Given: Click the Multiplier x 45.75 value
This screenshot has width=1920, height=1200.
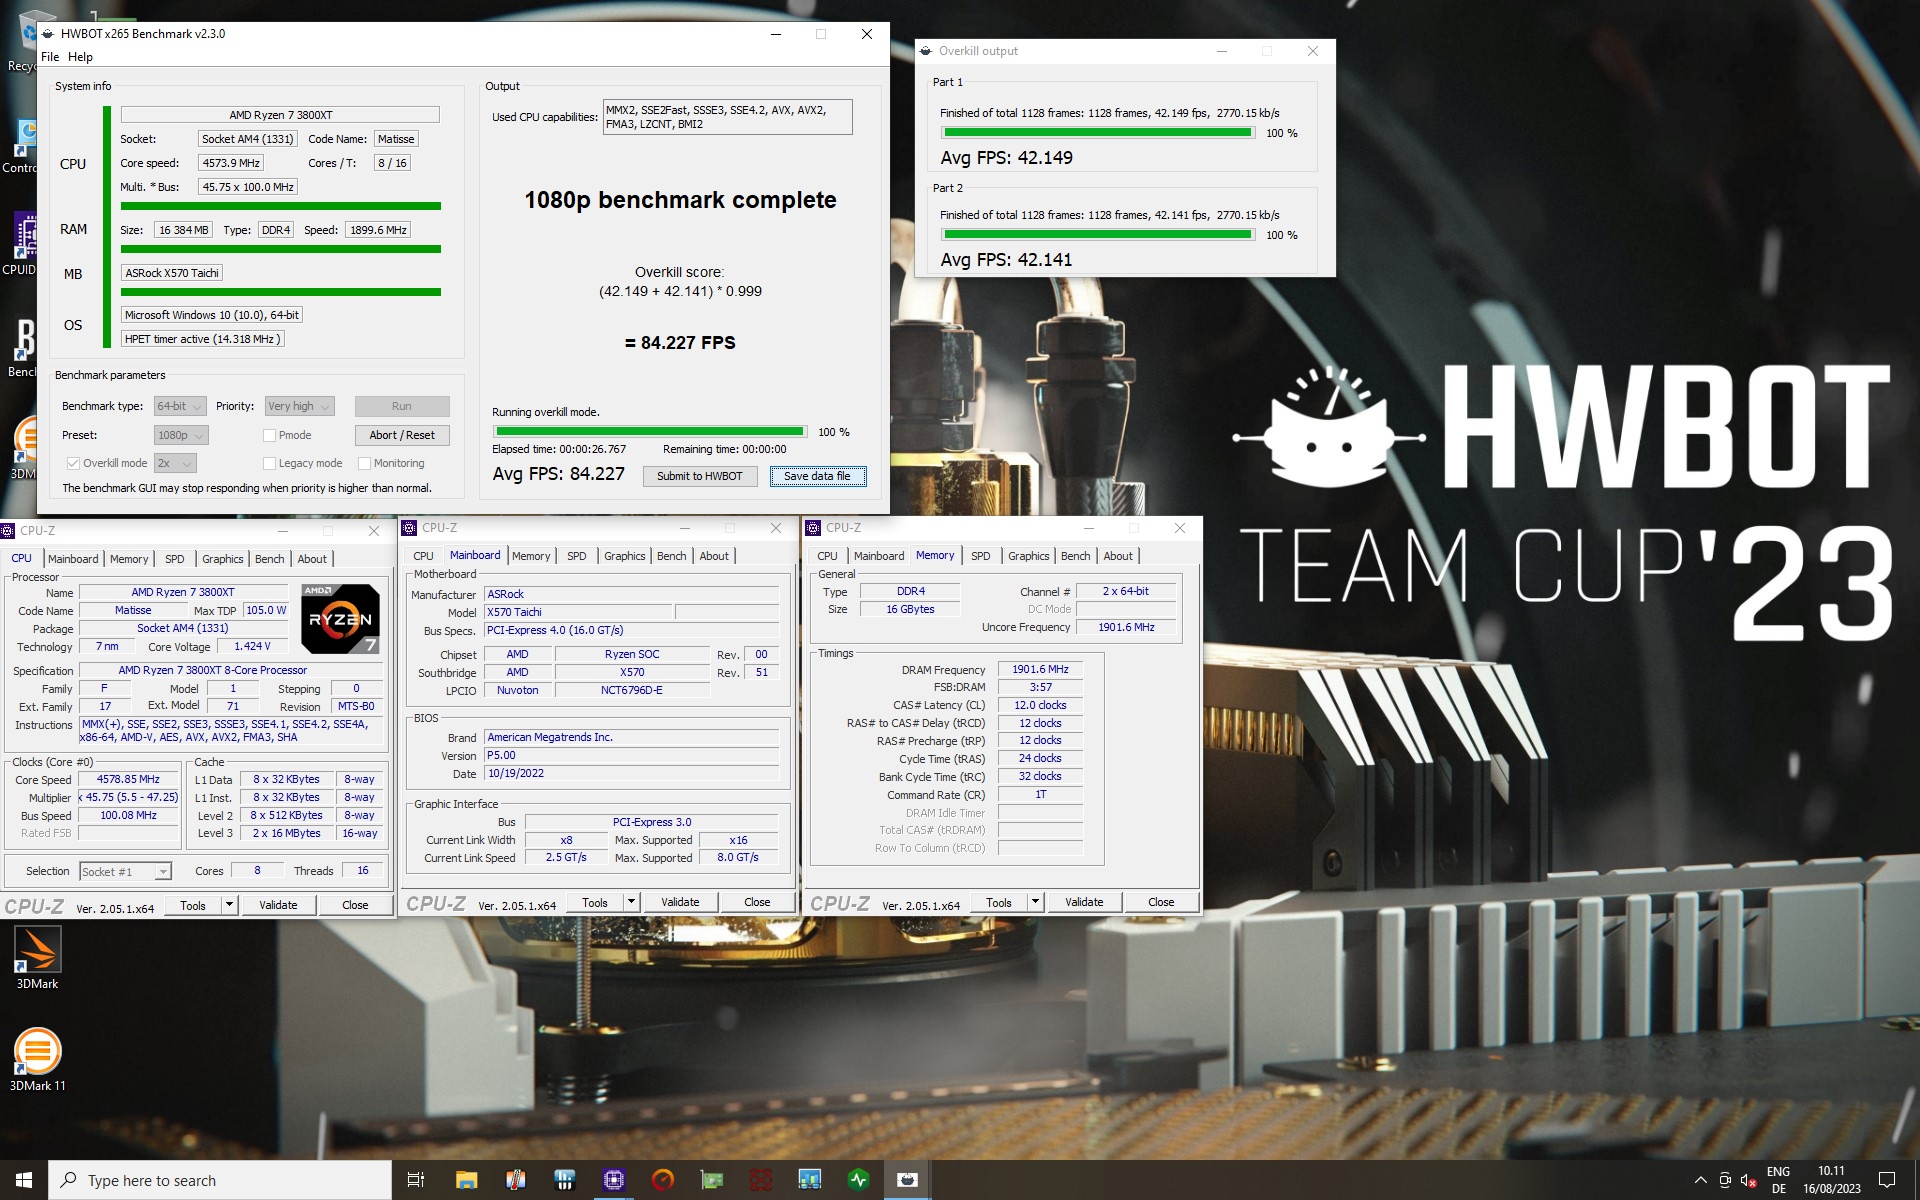Looking at the screenshot, I should [128, 797].
